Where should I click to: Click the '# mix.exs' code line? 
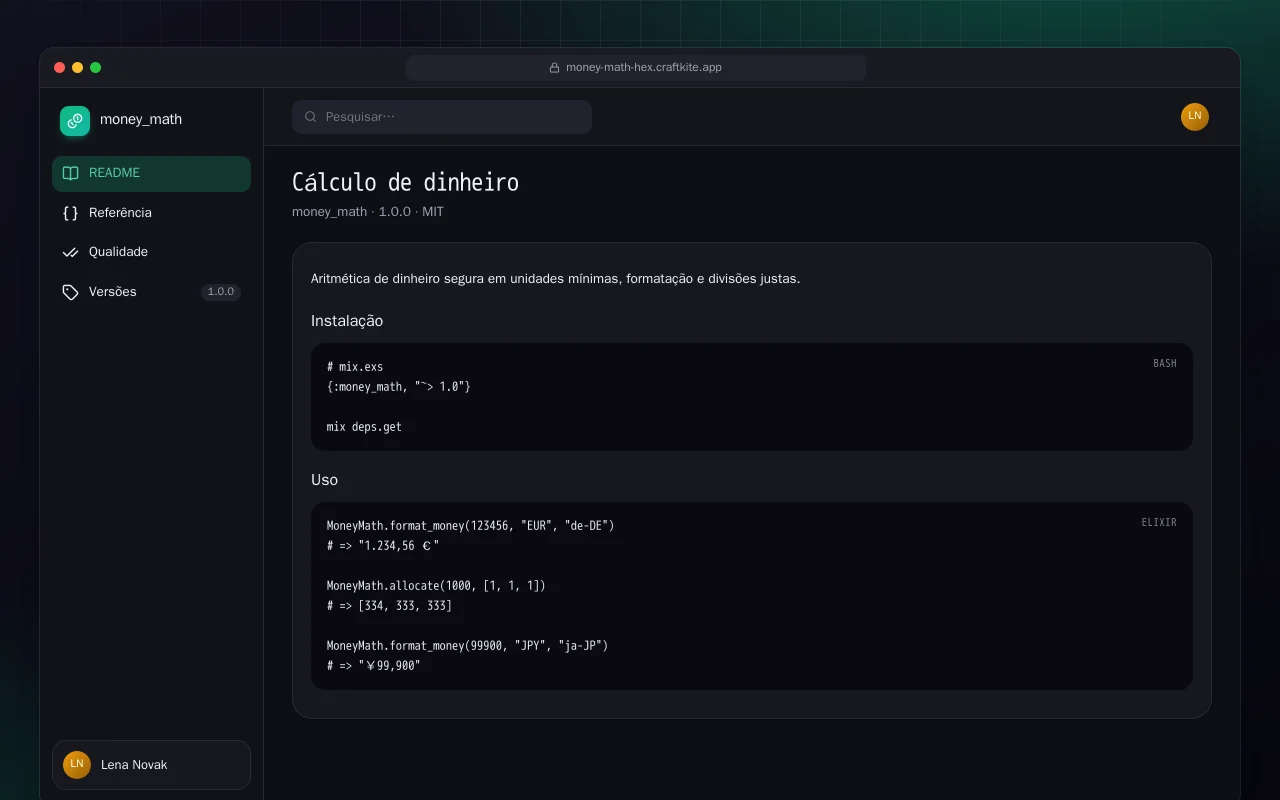tap(355, 367)
